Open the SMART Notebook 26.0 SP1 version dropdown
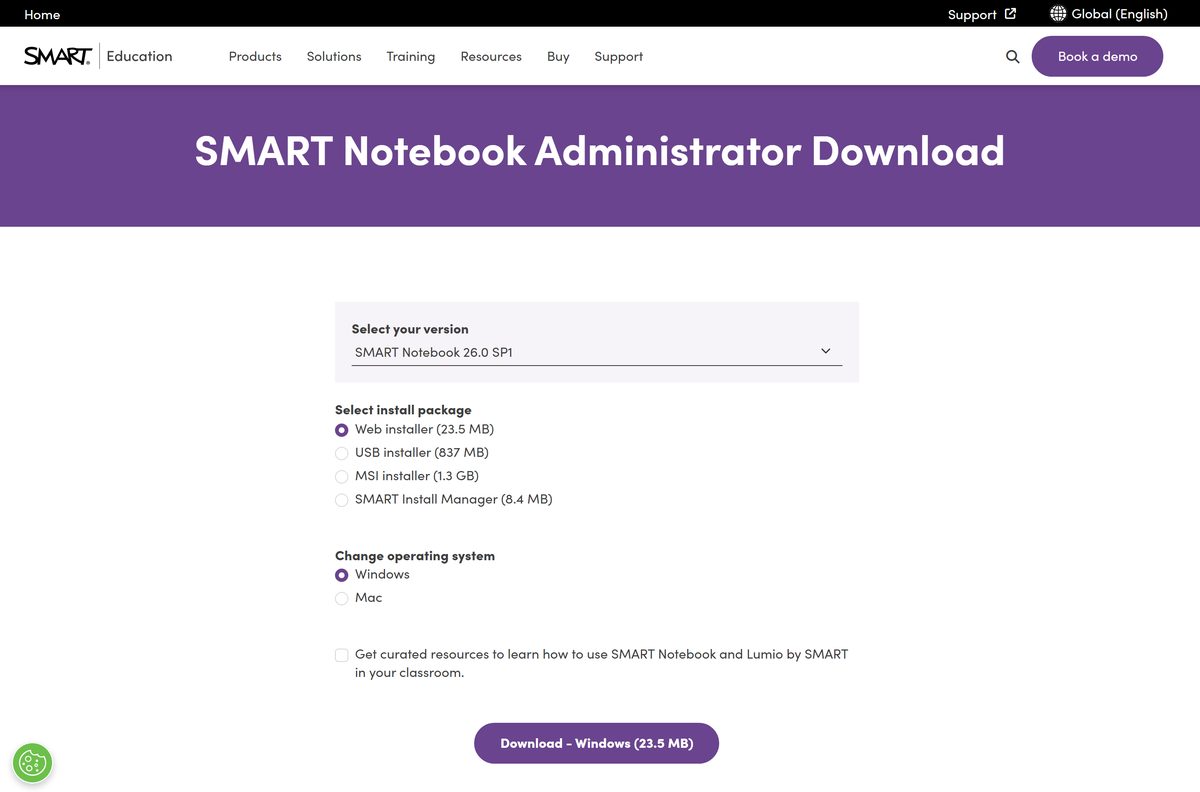1200x792 pixels. pyautogui.click(x=597, y=352)
